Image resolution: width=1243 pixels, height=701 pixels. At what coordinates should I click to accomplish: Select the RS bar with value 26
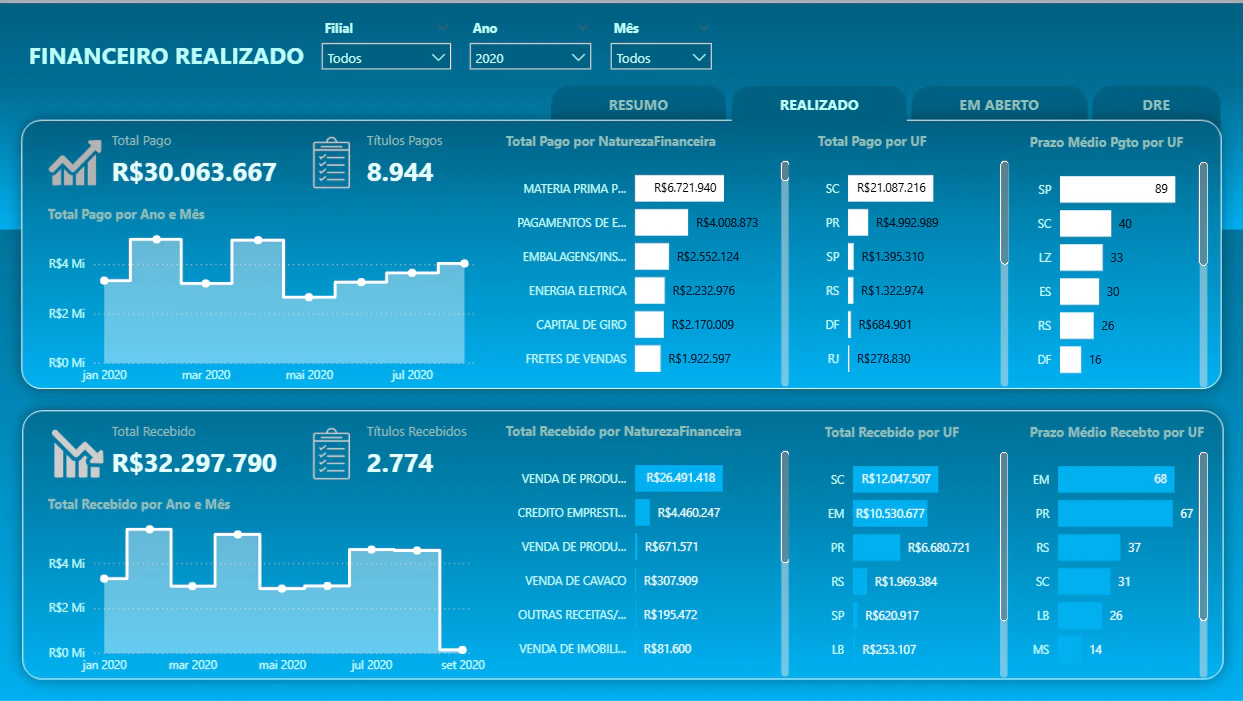pyautogui.click(x=1077, y=325)
